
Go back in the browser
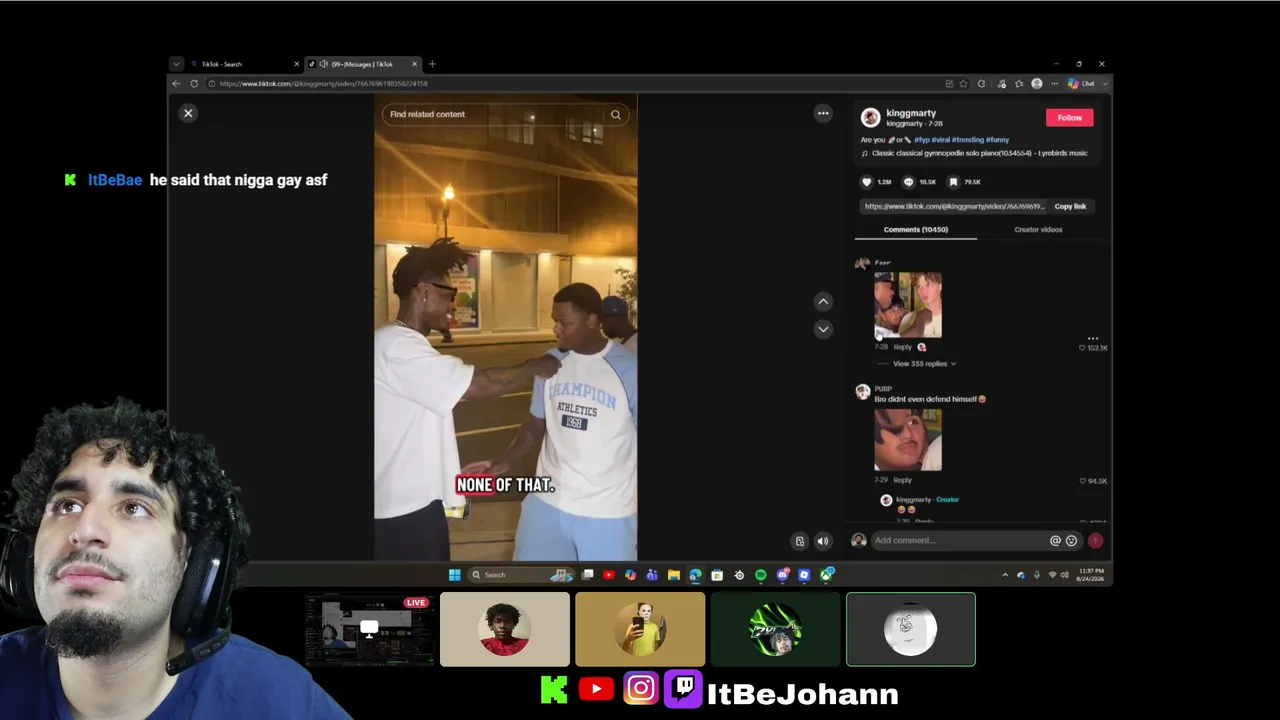pyautogui.click(x=177, y=84)
